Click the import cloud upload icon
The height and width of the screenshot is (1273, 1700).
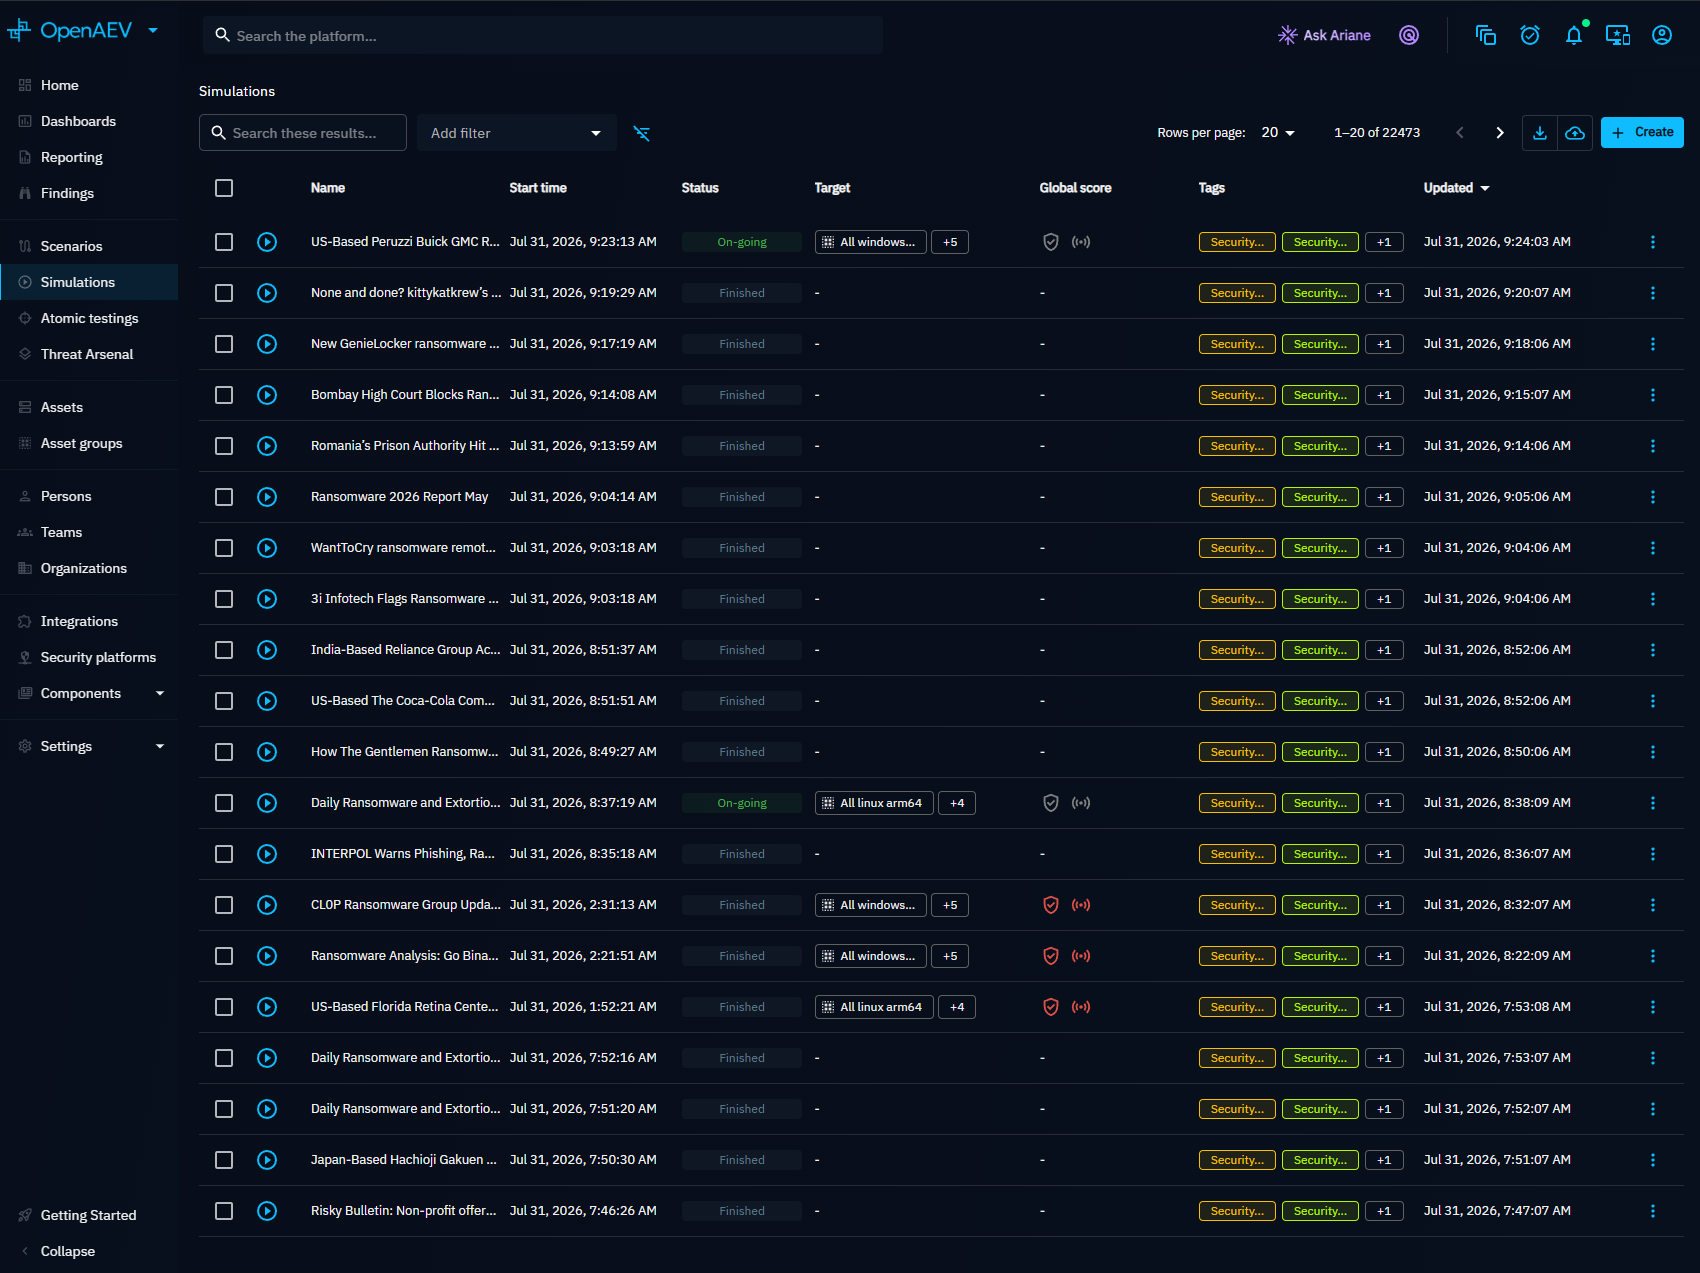pos(1575,133)
